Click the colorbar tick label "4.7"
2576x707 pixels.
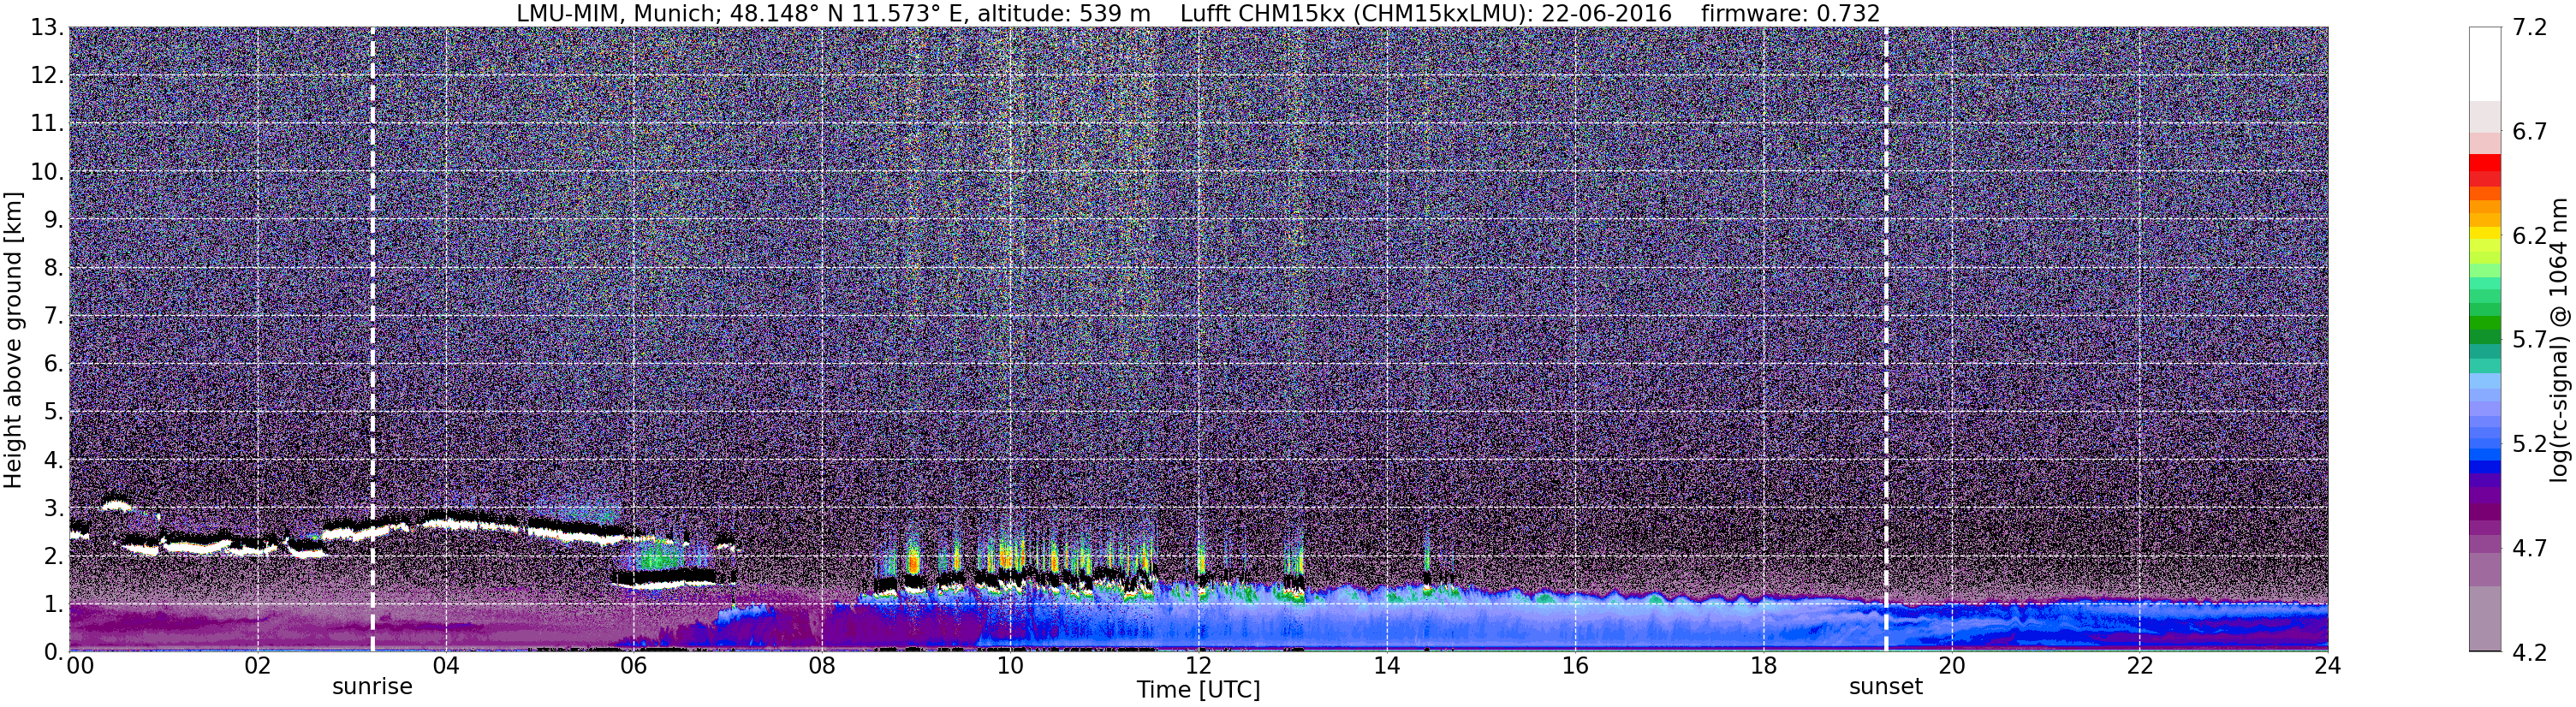click(2530, 547)
